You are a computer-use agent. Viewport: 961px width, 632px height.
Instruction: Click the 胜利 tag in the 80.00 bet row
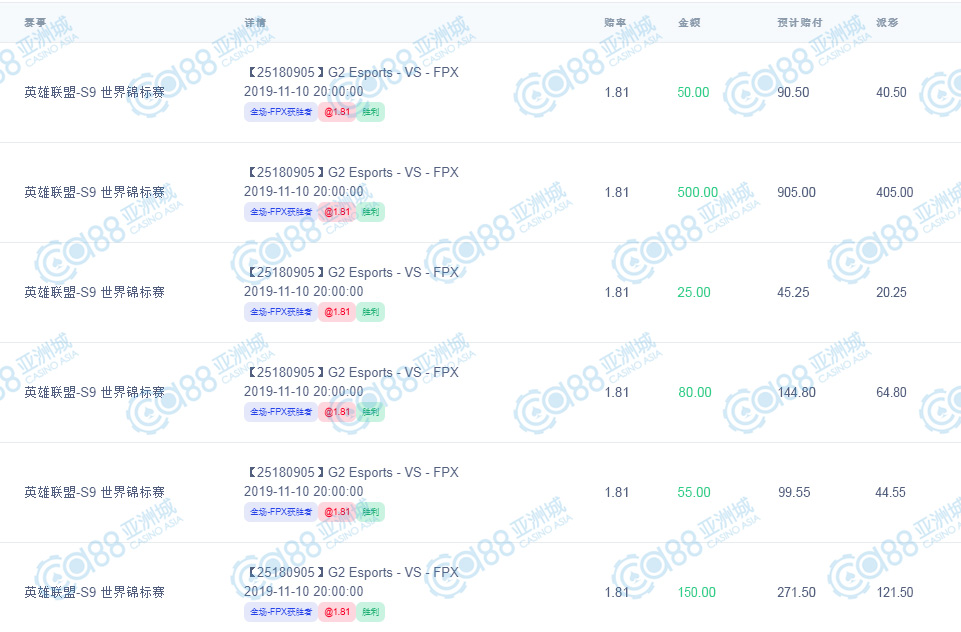coord(370,412)
